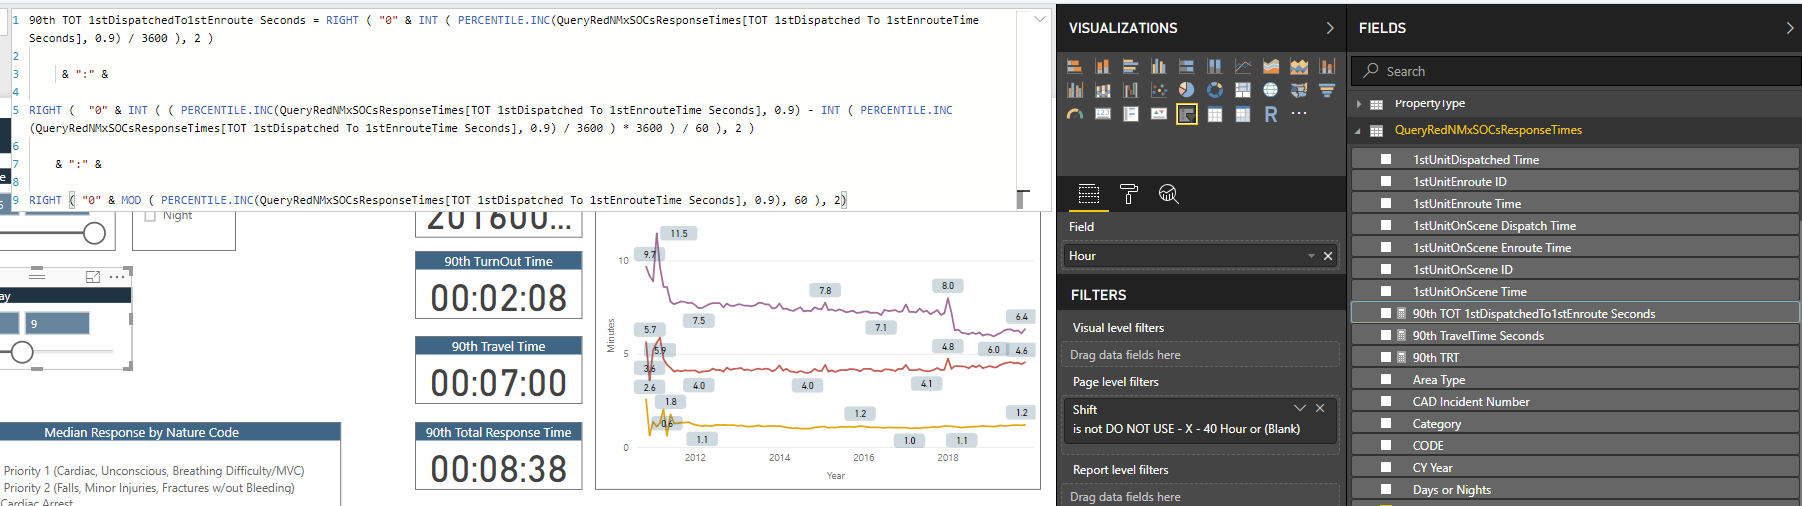Screen dimensions: 1802x506
Task: Select the Scatter chart visualization
Action: (x=1158, y=90)
